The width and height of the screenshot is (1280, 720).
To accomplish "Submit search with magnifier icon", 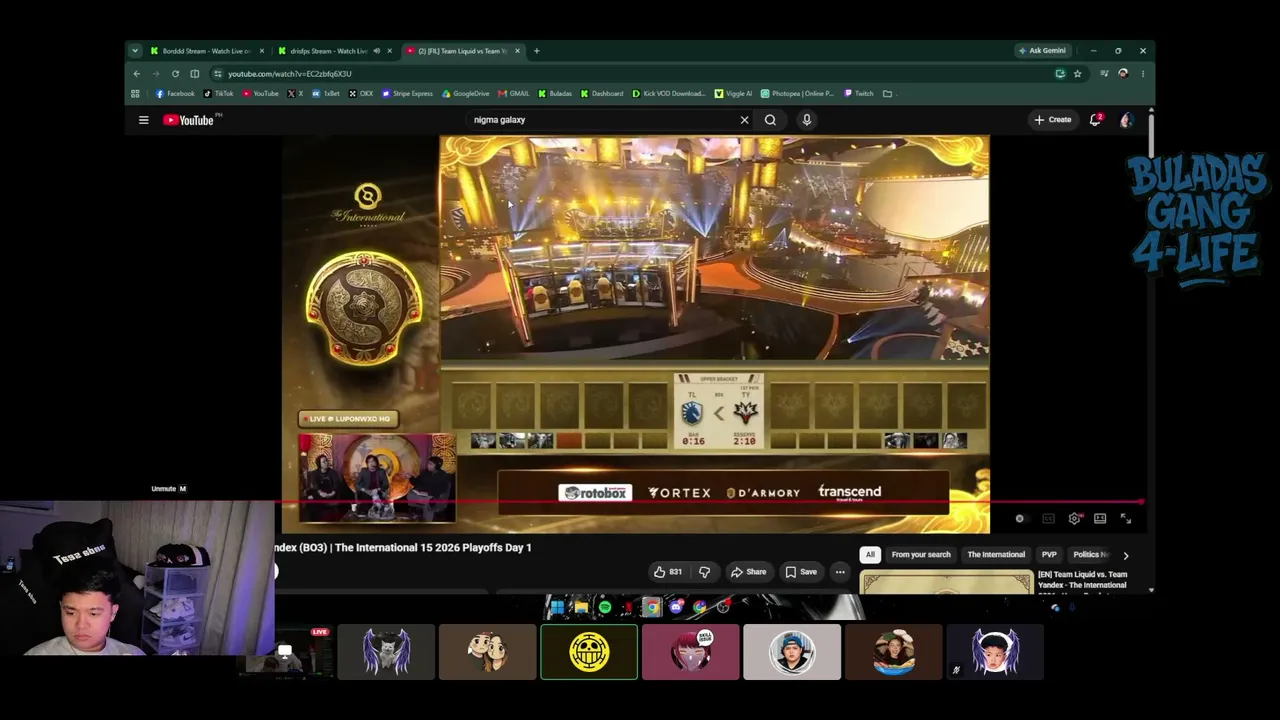I will coord(770,120).
